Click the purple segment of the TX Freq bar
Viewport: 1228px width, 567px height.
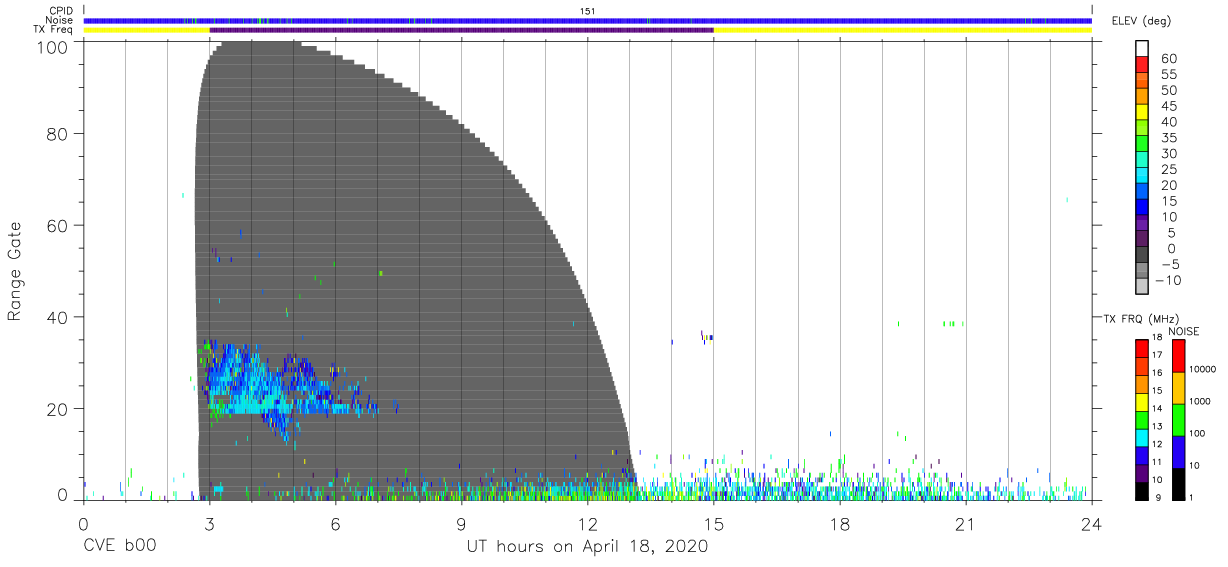pos(461,30)
